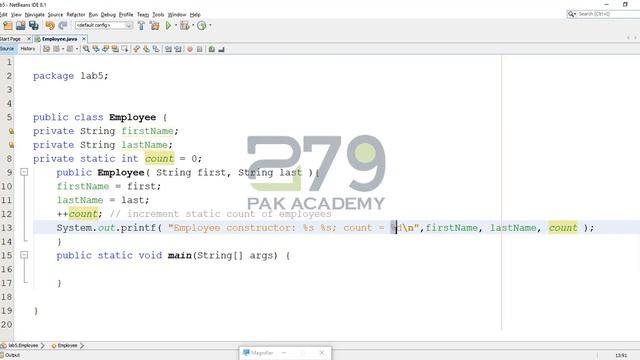Screen dimensions: 640x360
Task: Click the Save All toolbar icon
Action: point(34,25)
